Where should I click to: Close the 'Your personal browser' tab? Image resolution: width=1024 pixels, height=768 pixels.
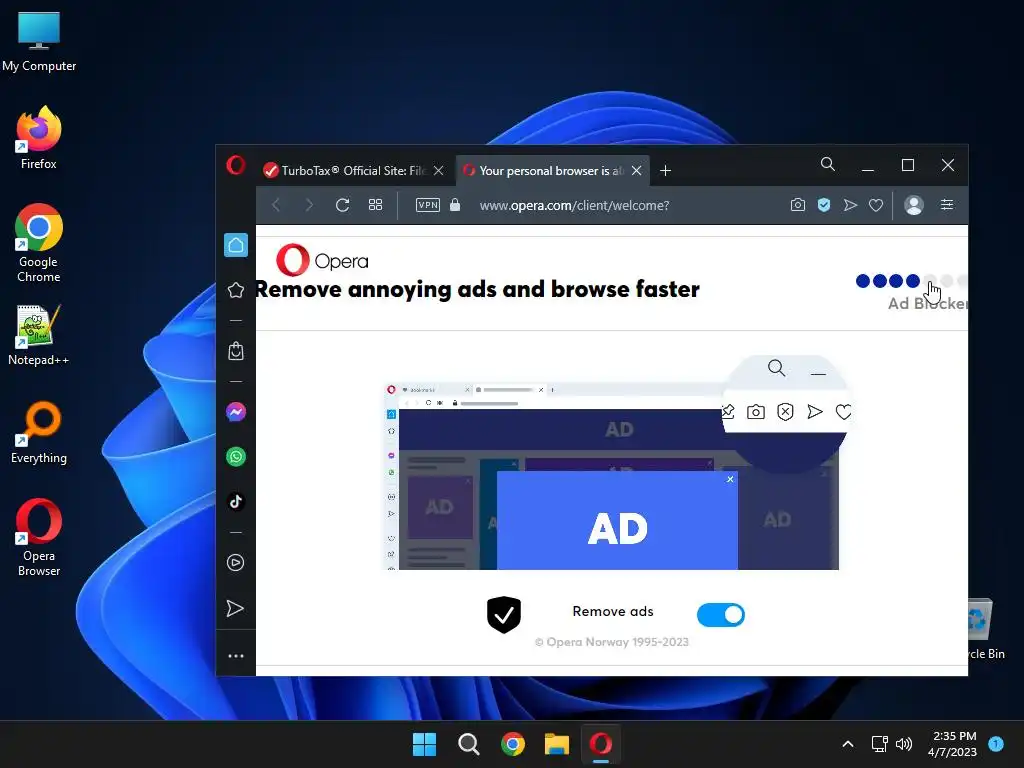(x=637, y=170)
